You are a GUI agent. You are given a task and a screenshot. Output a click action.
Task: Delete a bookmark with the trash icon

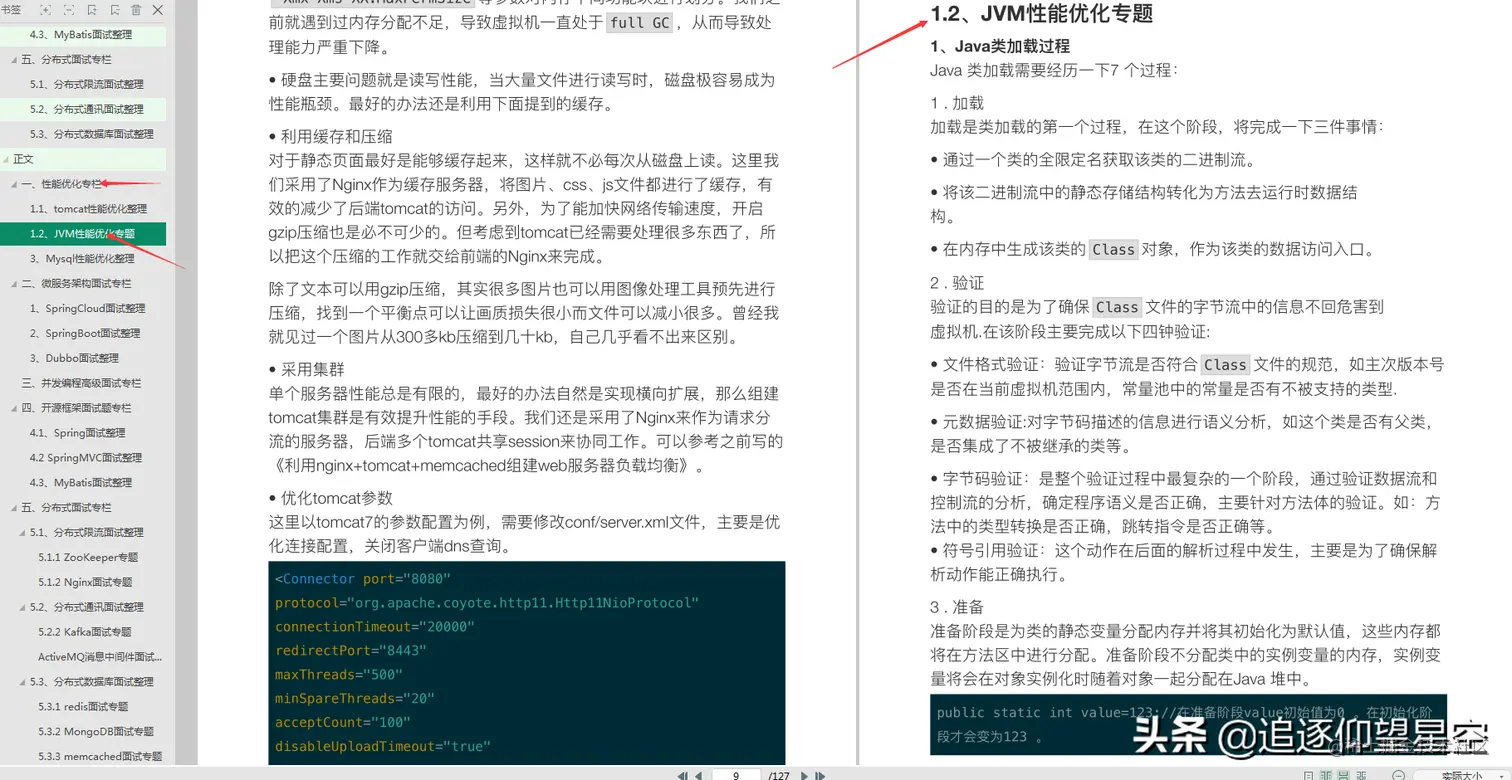136,10
